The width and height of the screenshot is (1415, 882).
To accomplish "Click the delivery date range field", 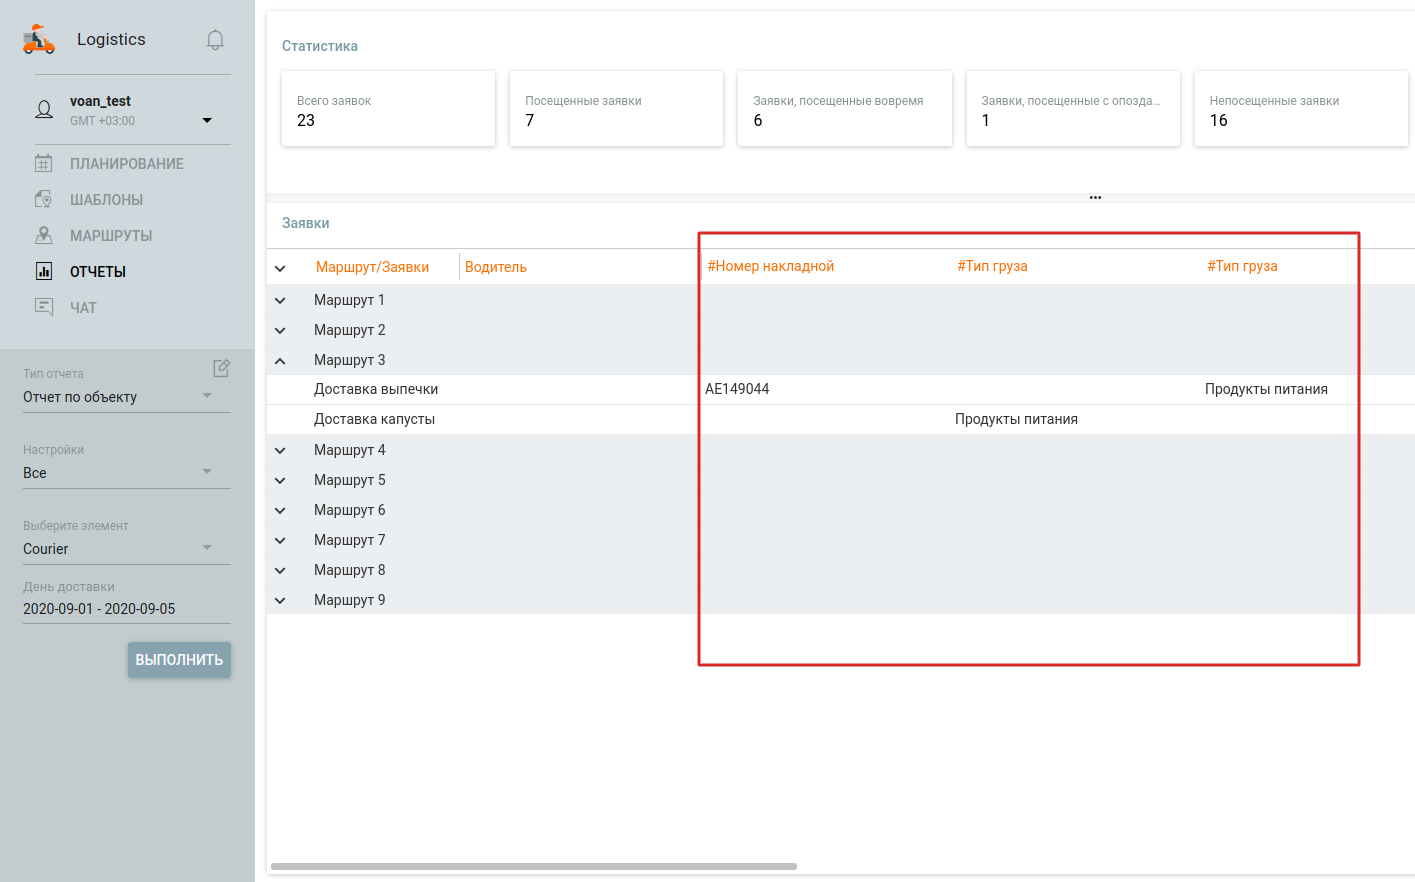I will pos(126,609).
